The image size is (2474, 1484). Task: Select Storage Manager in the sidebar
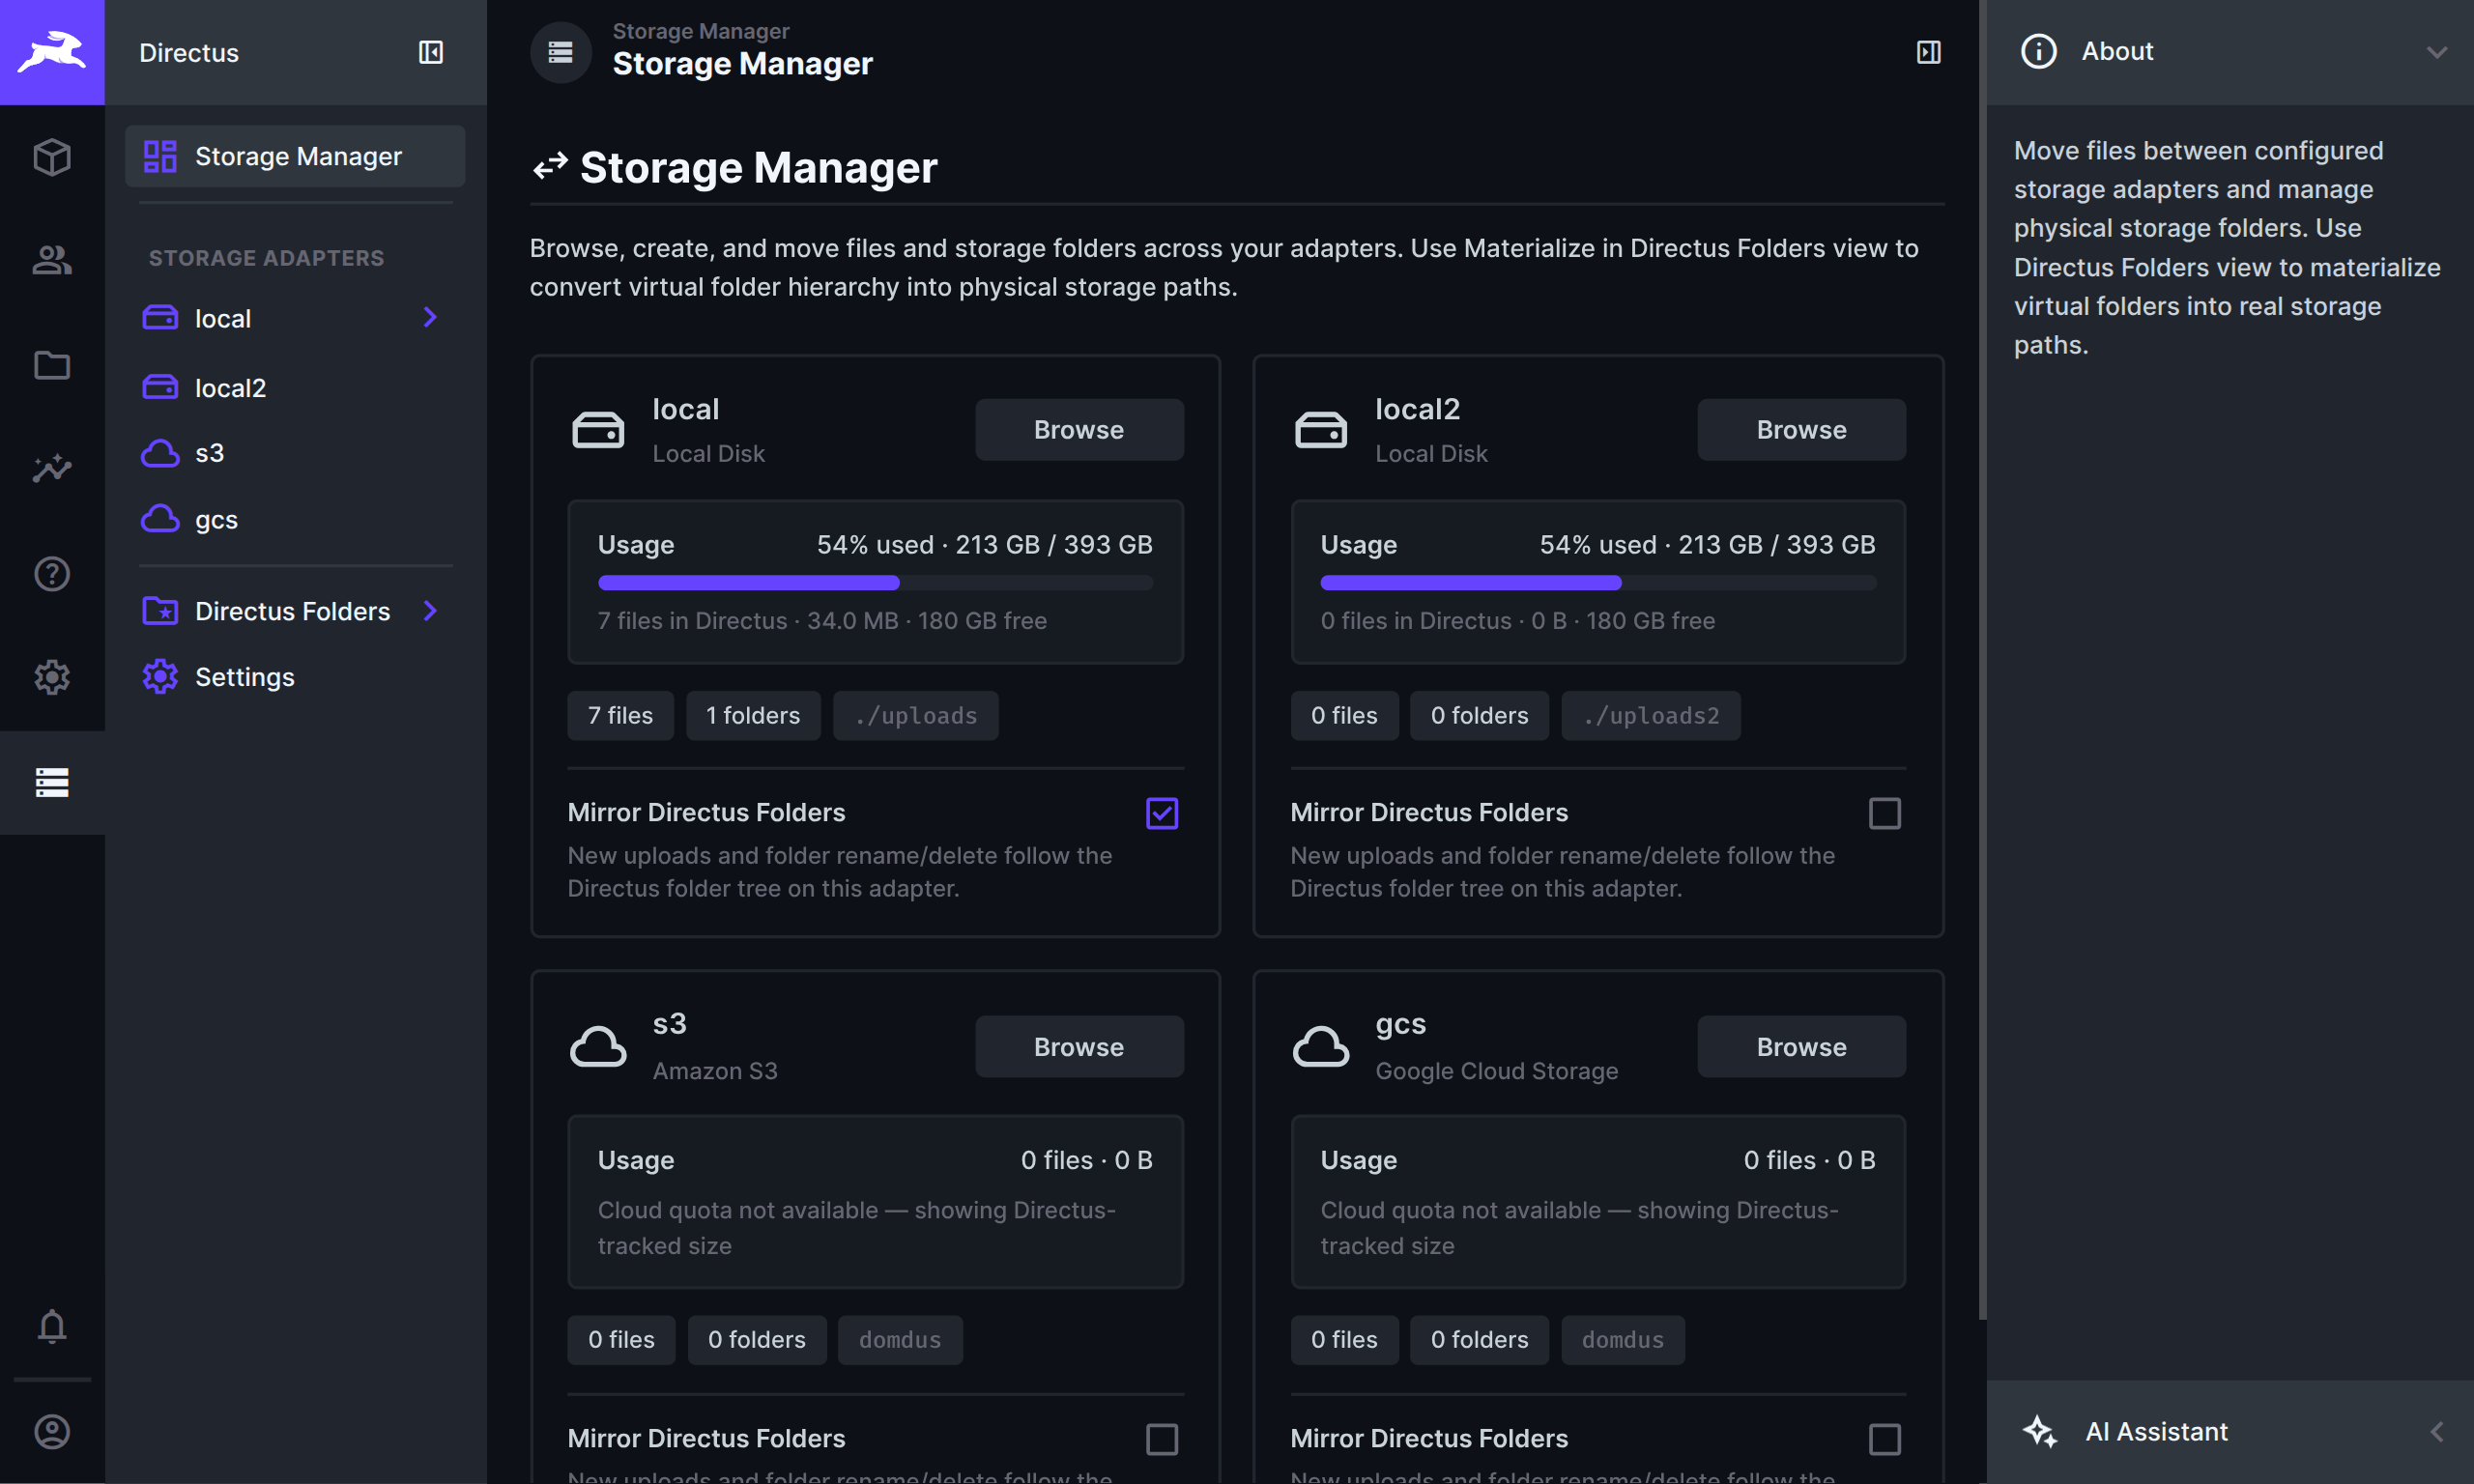point(295,156)
